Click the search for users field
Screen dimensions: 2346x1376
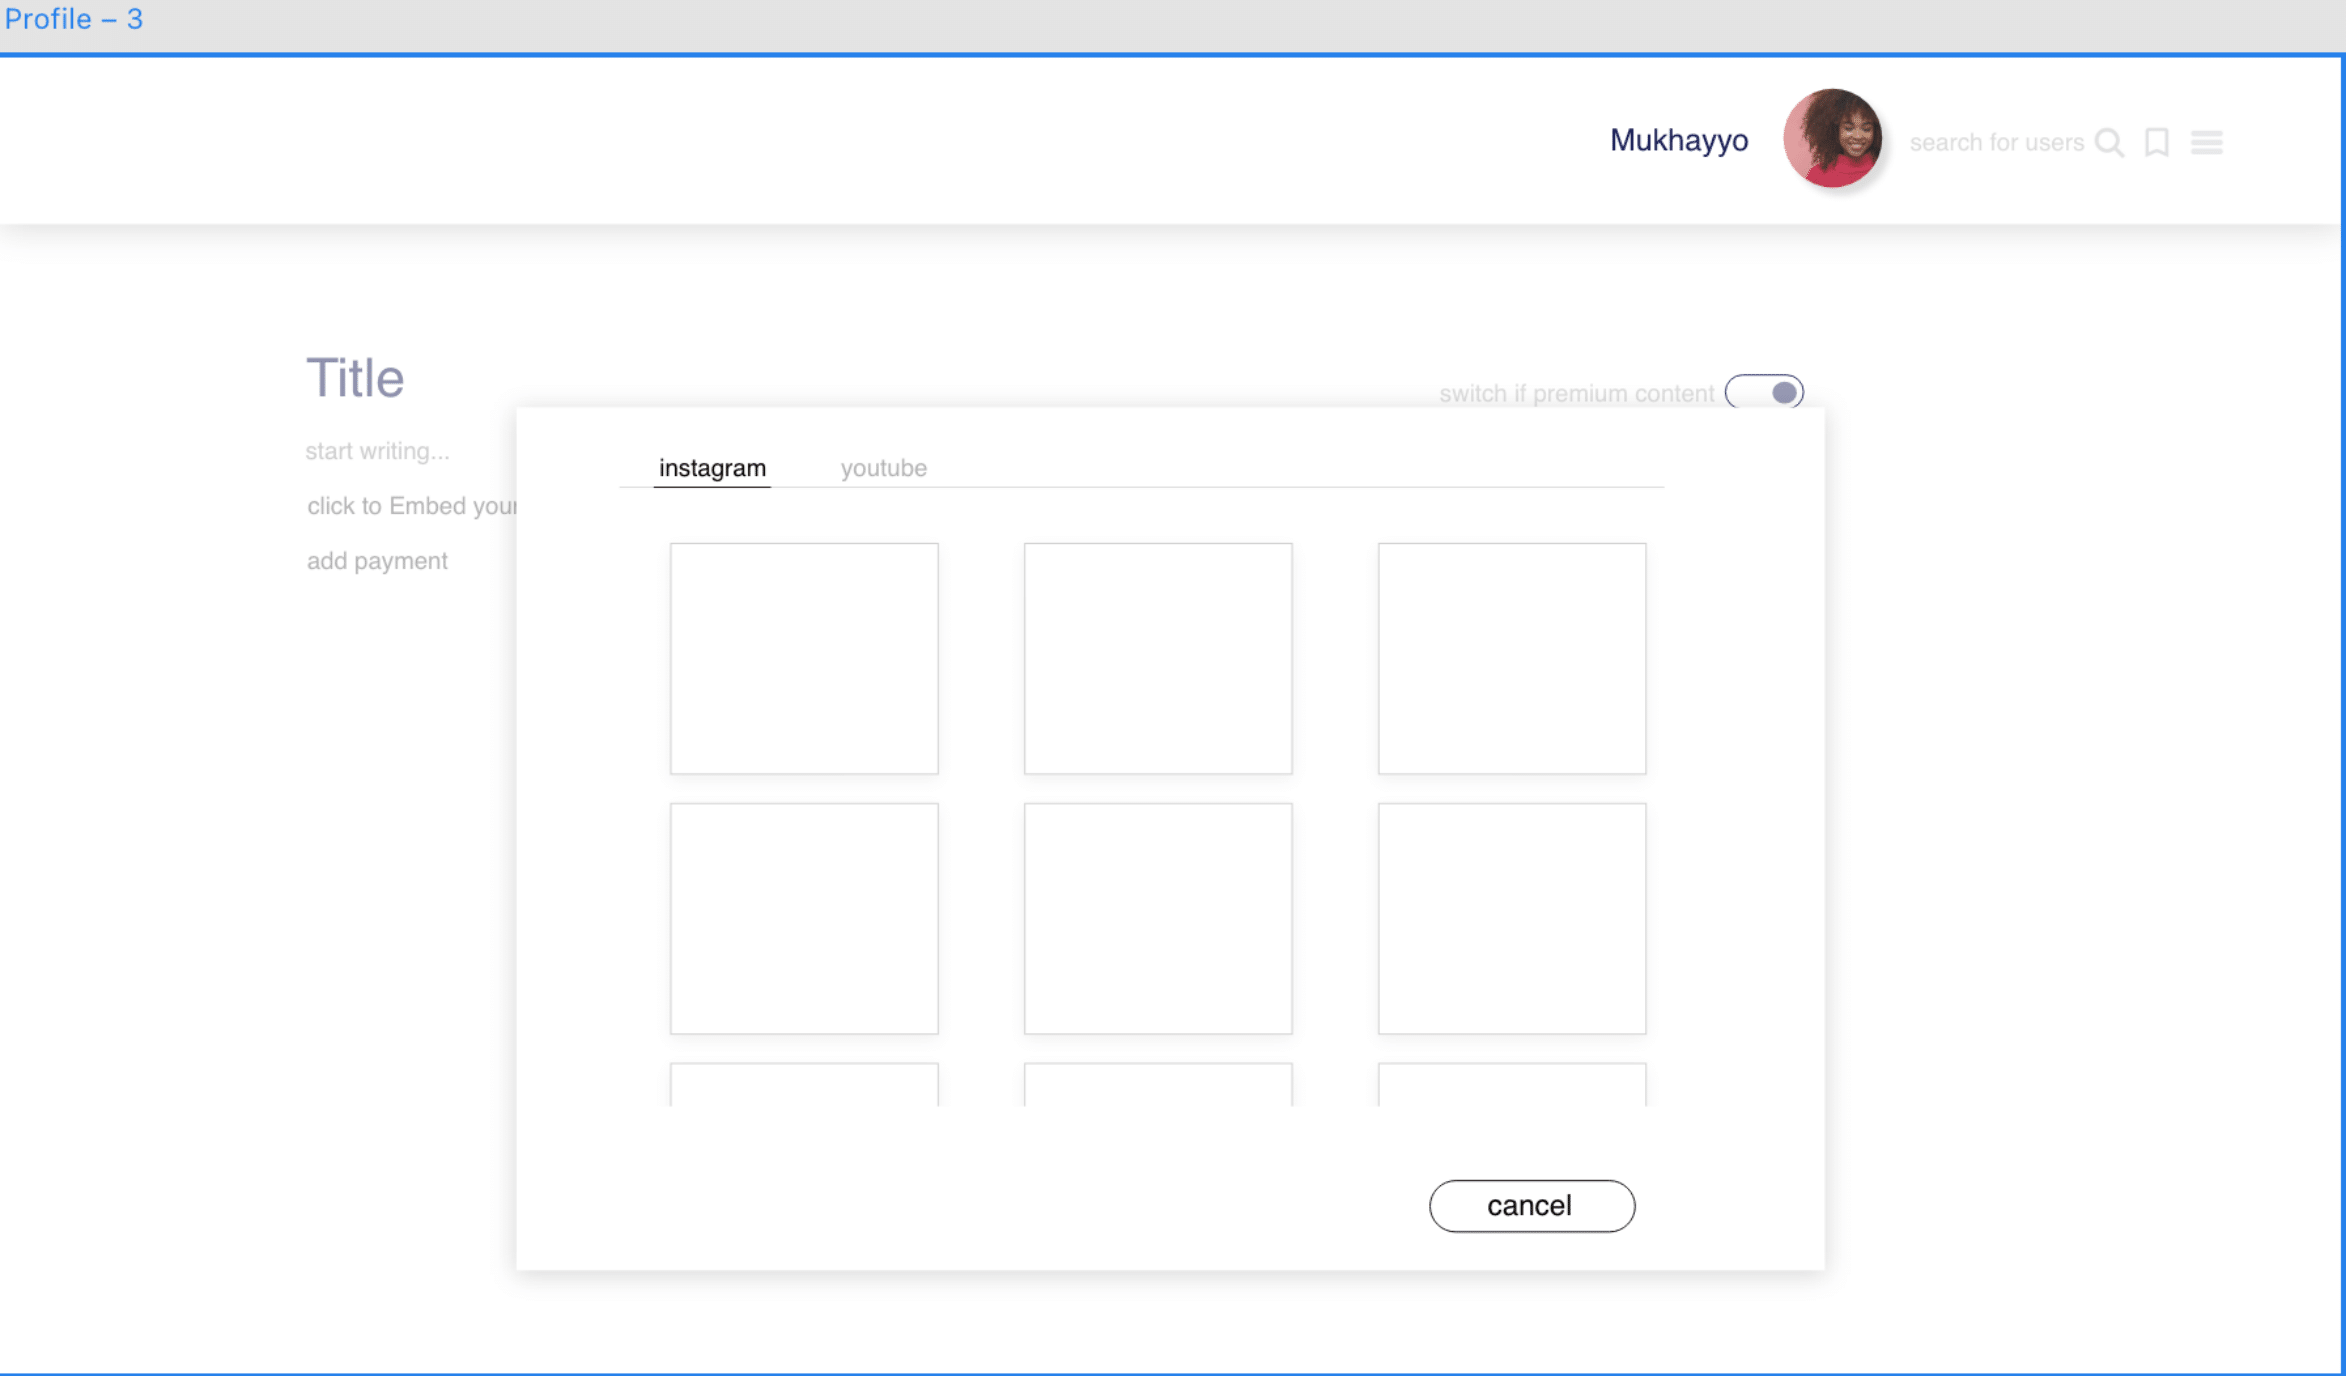coord(1996,143)
